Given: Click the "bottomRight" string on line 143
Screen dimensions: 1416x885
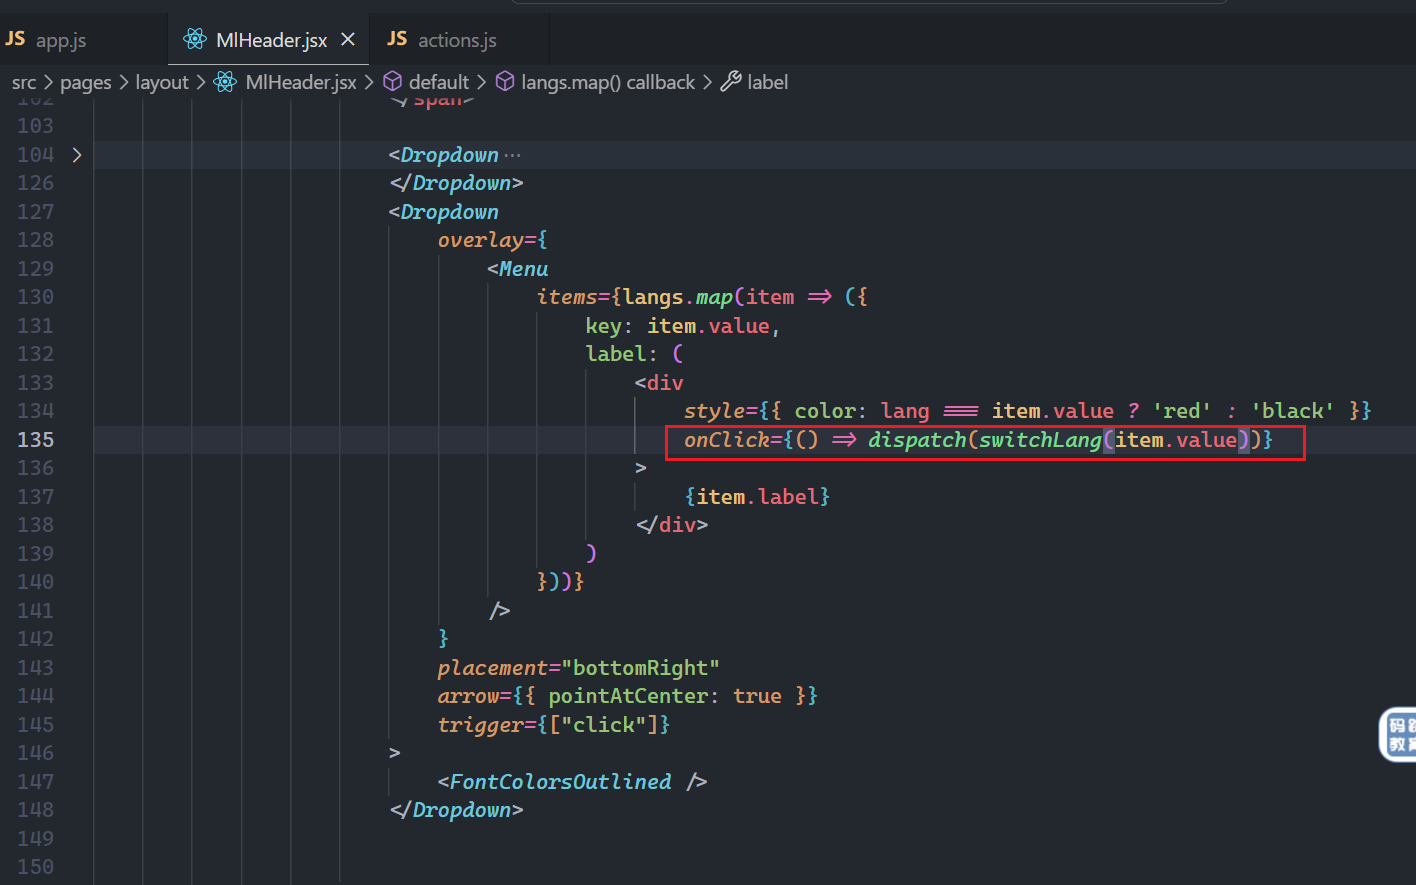Looking at the screenshot, I should 641,668.
